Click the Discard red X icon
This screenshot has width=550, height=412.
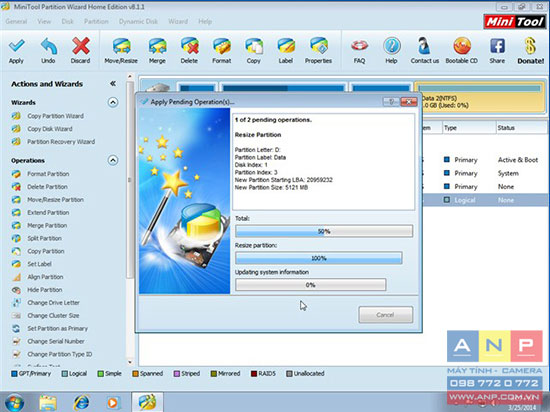(81, 46)
